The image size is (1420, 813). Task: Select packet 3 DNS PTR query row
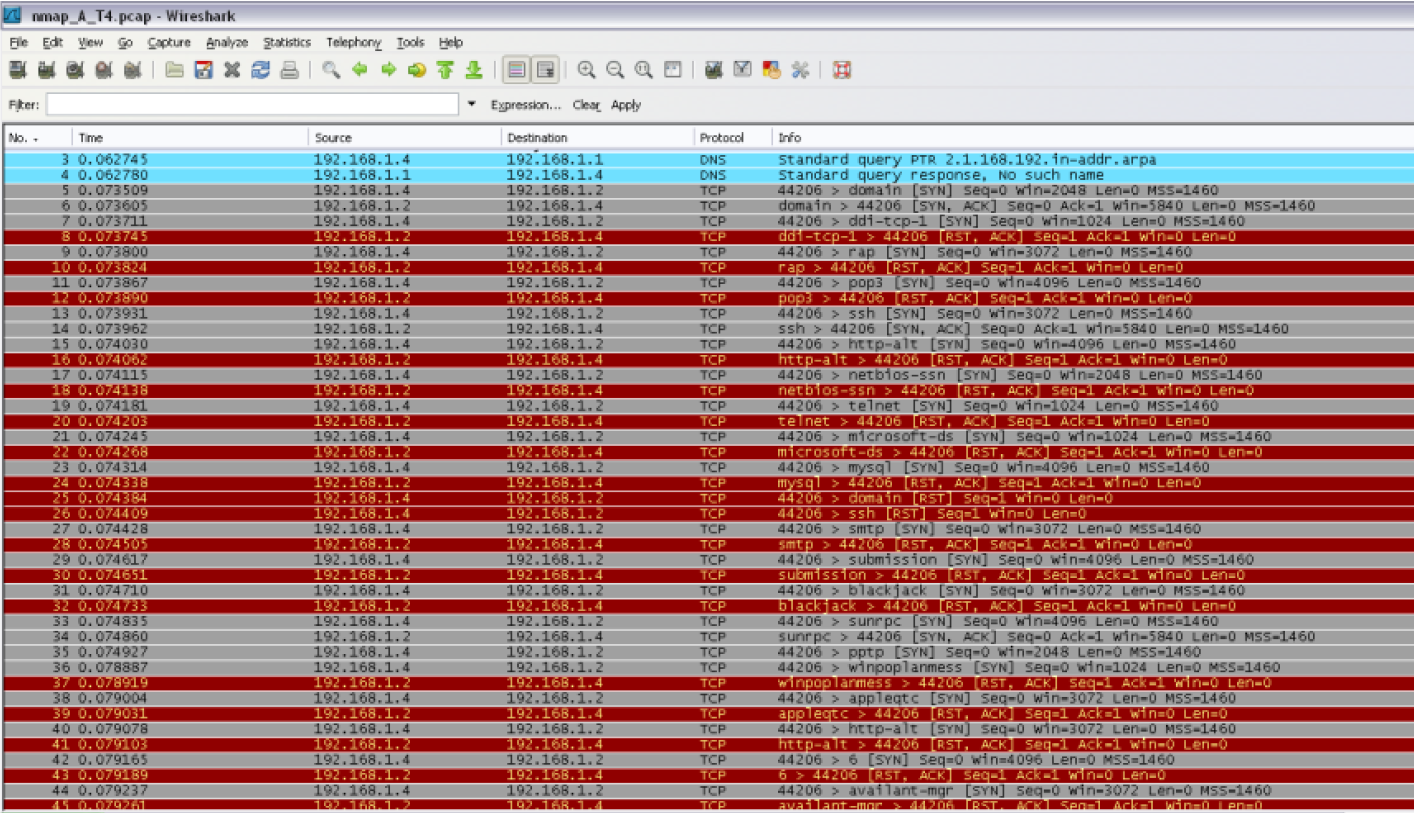pos(709,160)
